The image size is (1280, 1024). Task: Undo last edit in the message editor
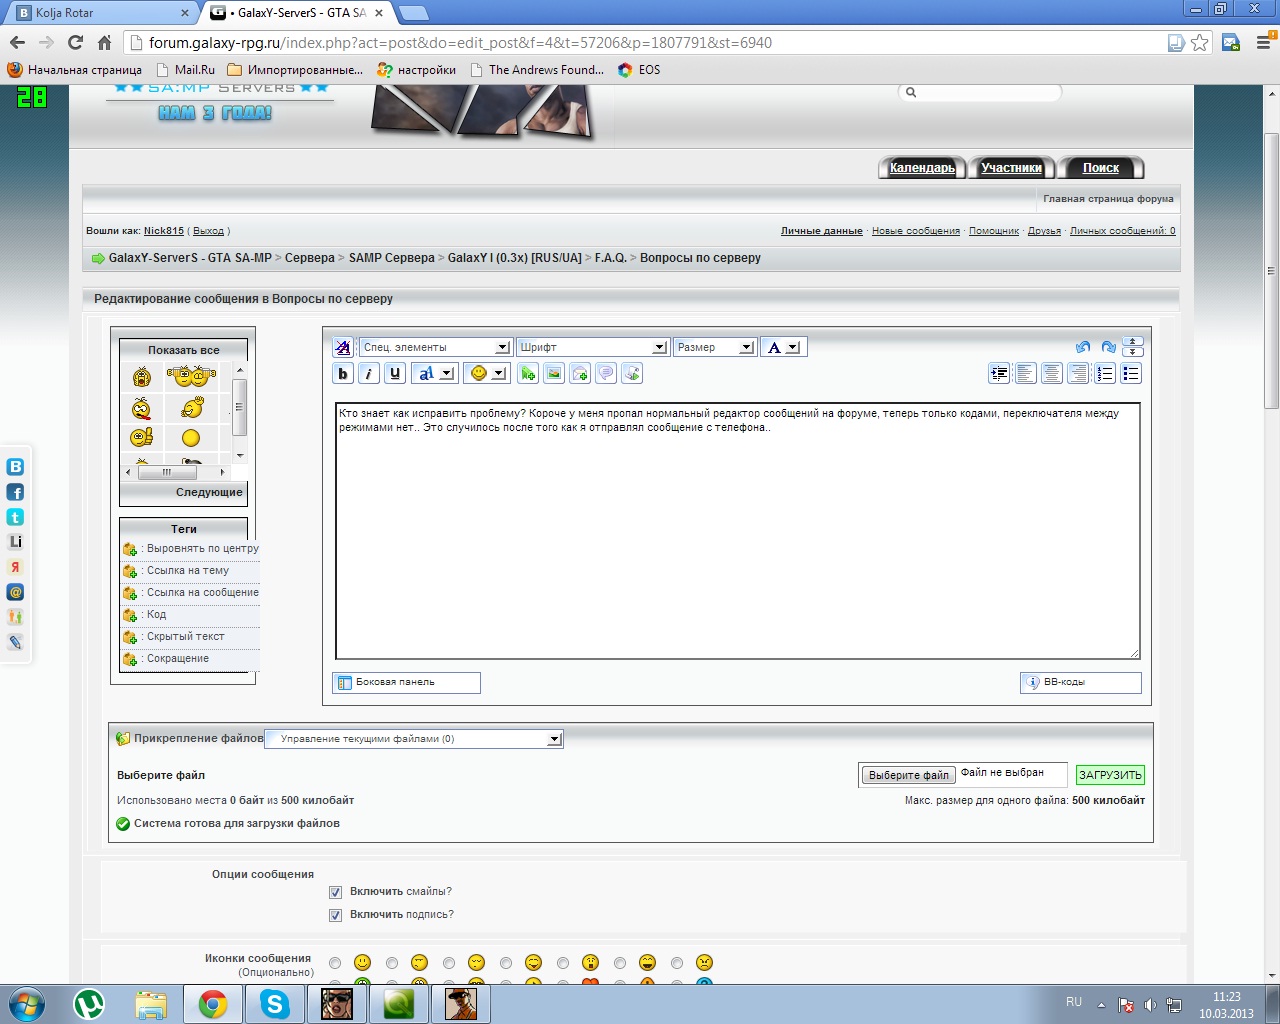[x=1083, y=347]
